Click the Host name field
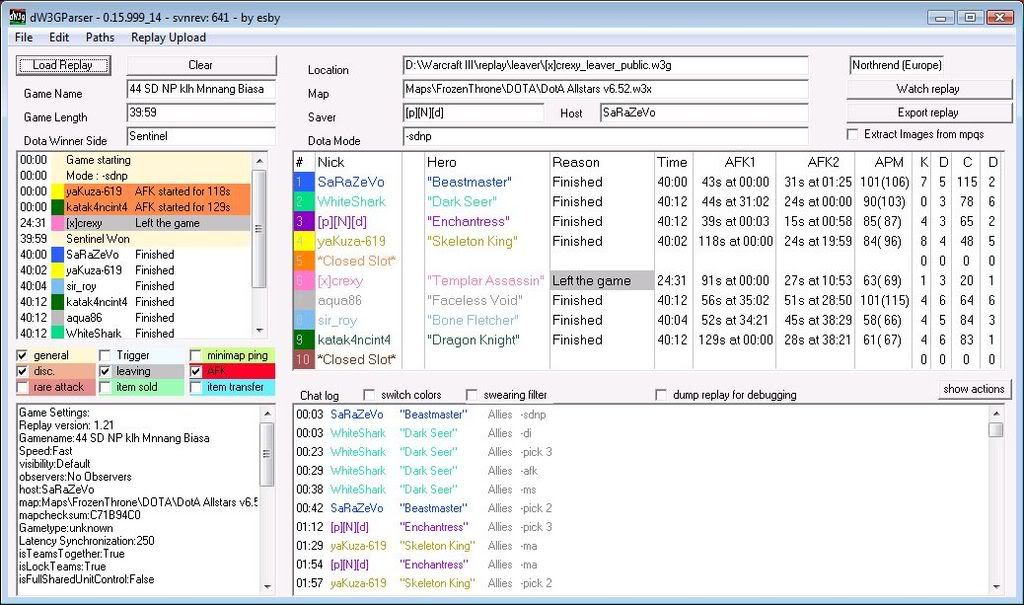 click(x=704, y=112)
